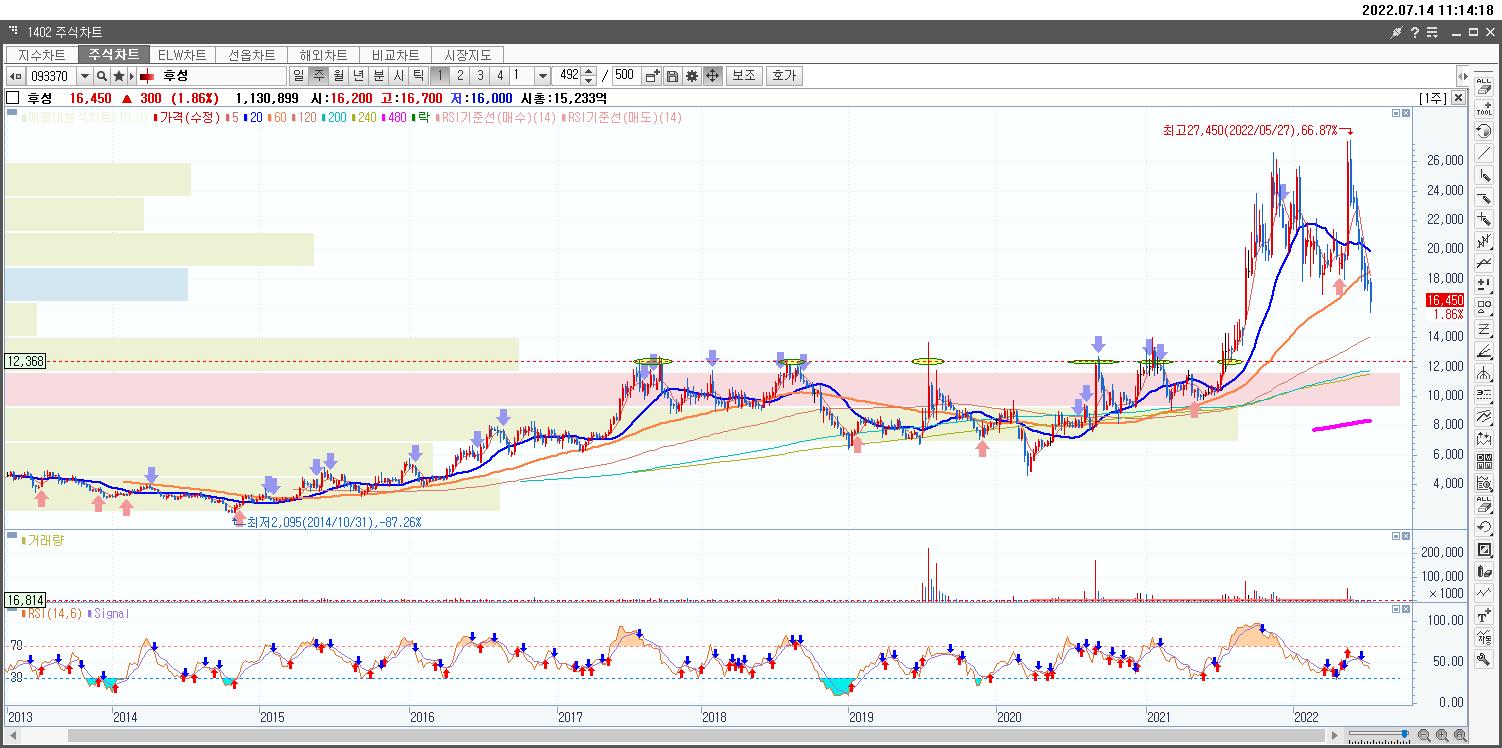Image resolution: width=1502 pixels, height=748 pixels.
Task: Choose interval preset 3
Action: click(x=480, y=75)
